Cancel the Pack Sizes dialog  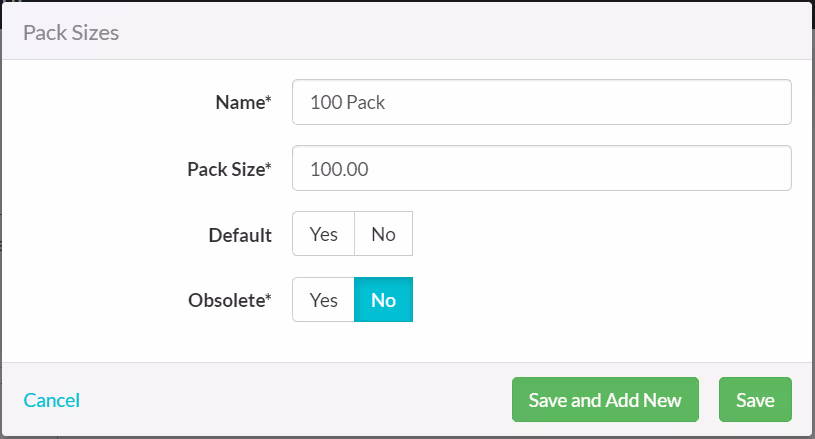tap(51, 400)
